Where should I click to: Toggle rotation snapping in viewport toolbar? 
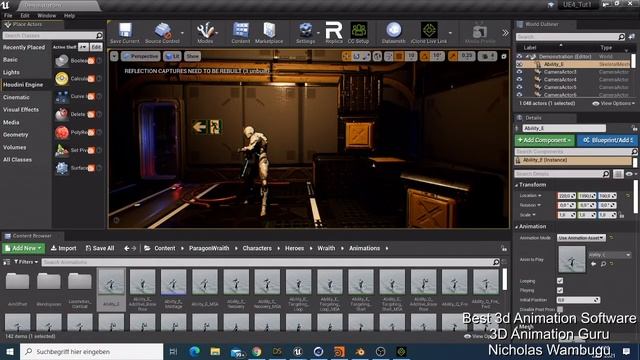coord(424,56)
